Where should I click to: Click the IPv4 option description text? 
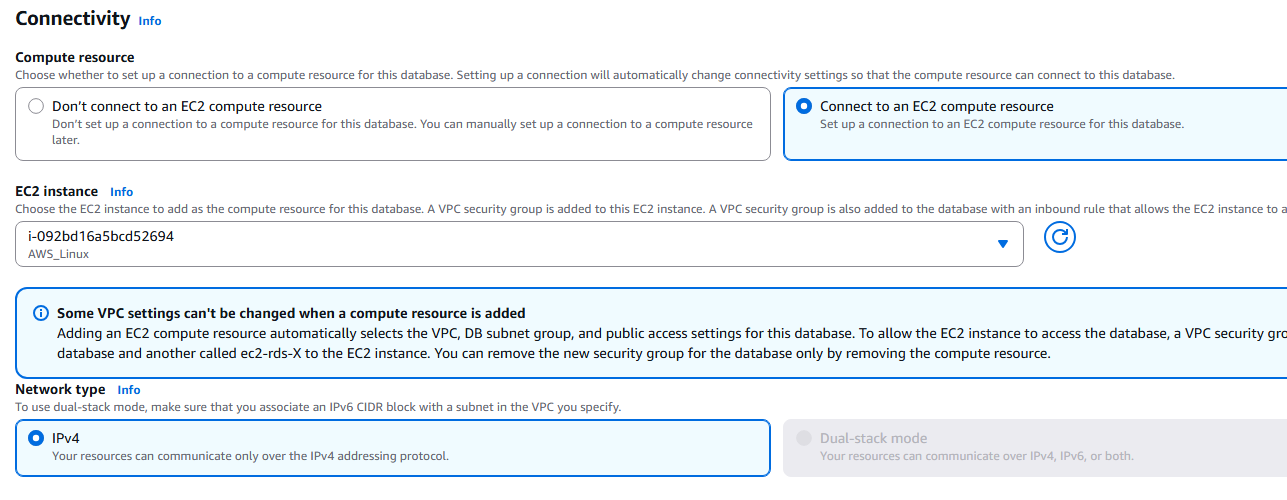[x=250, y=456]
